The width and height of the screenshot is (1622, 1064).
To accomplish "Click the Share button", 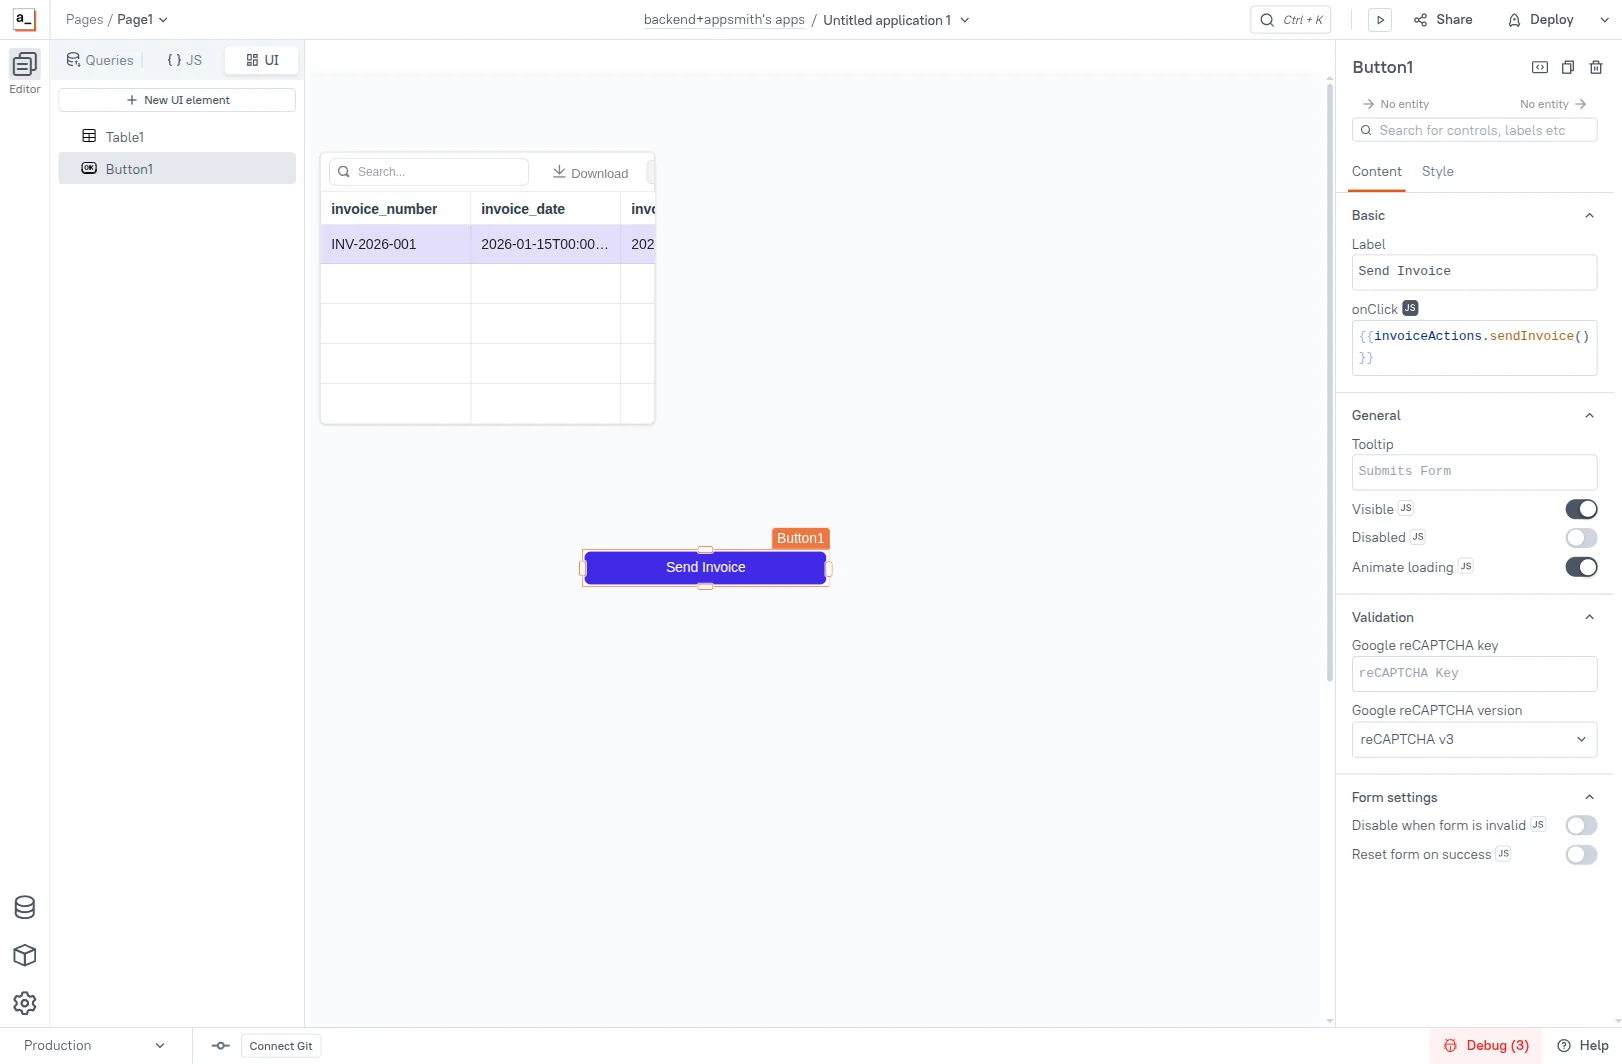I will (x=1443, y=20).
